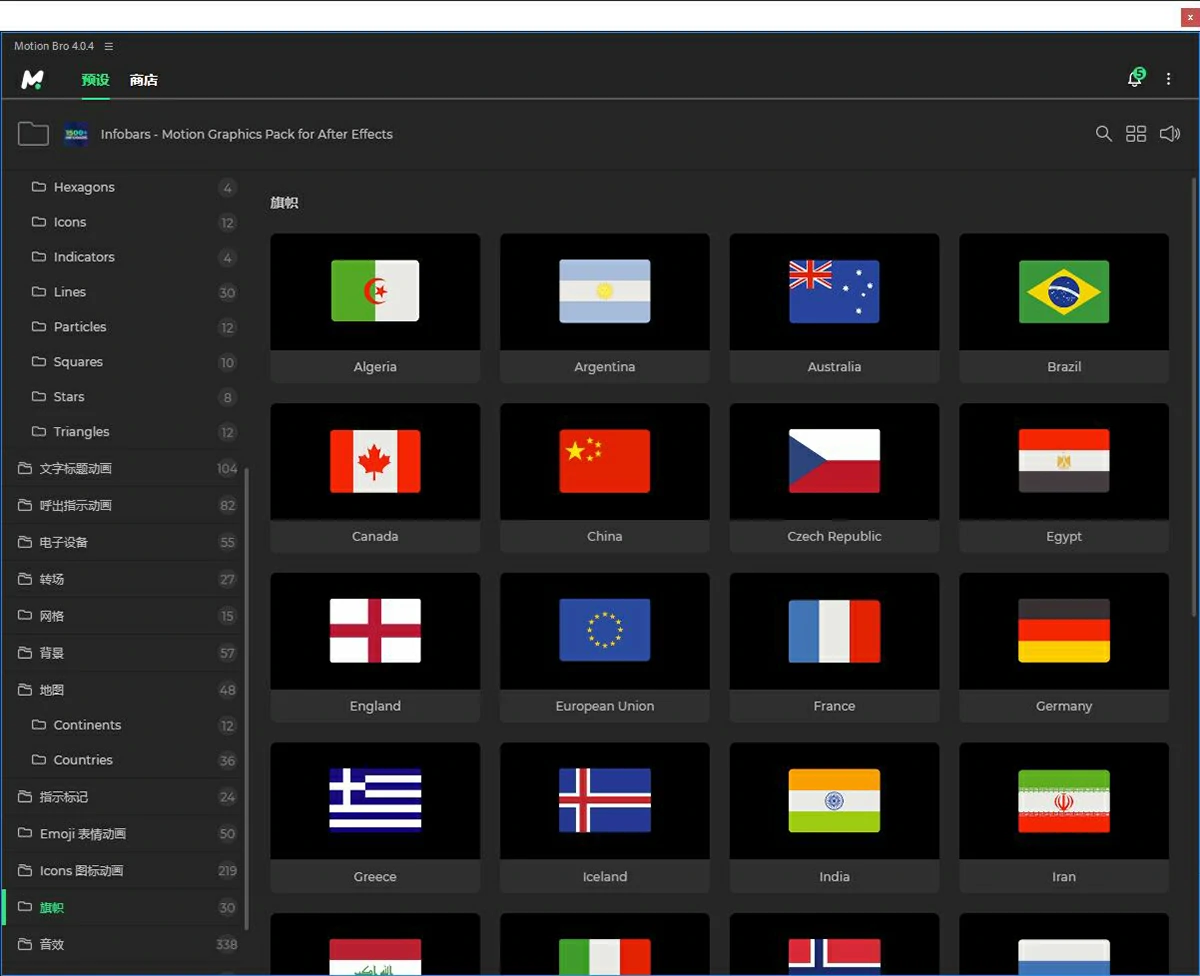Viewport: 1200px width, 976px height.
Task: Select the Australia flag preset
Action: click(x=834, y=308)
